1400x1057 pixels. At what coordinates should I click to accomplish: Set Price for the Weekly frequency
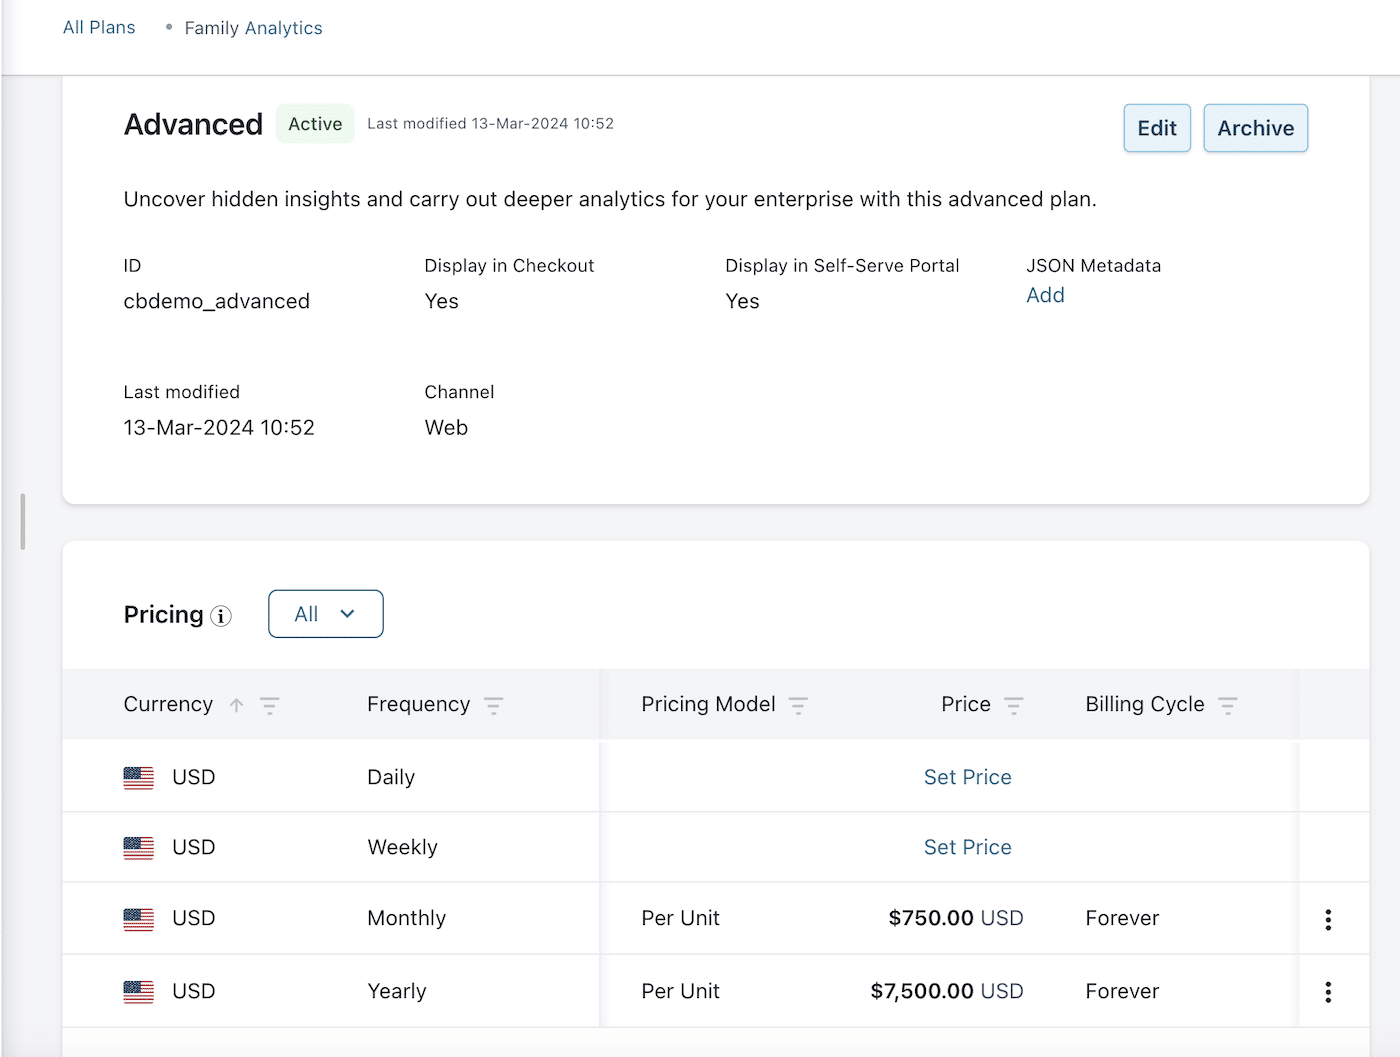click(967, 847)
